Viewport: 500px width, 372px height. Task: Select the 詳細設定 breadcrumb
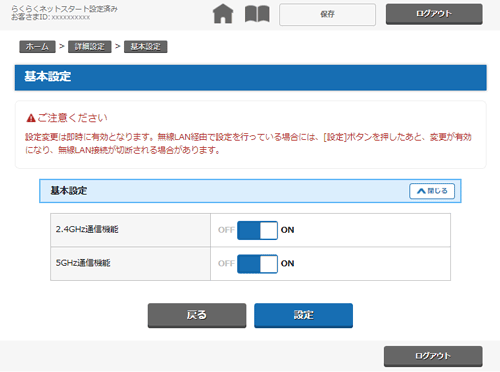pyautogui.click(x=90, y=47)
